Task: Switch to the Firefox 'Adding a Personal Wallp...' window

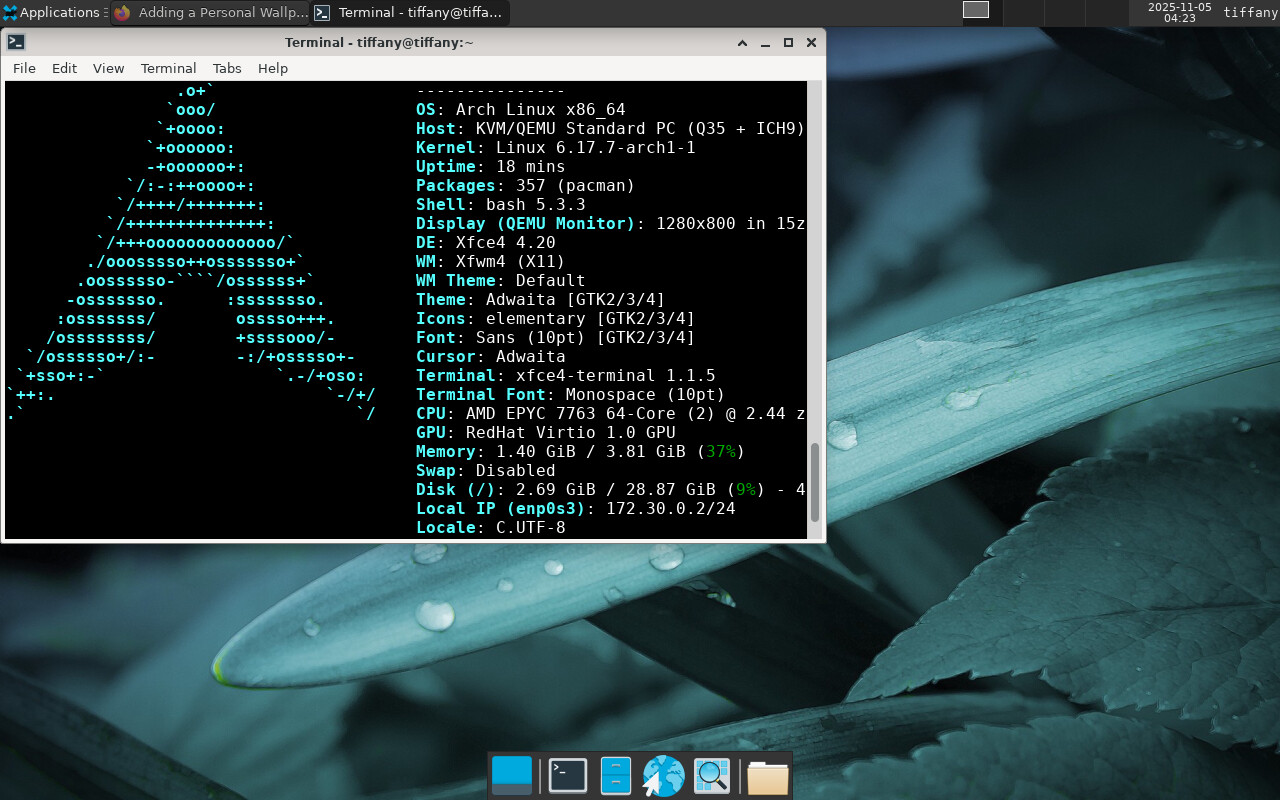Action: [x=210, y=13]
